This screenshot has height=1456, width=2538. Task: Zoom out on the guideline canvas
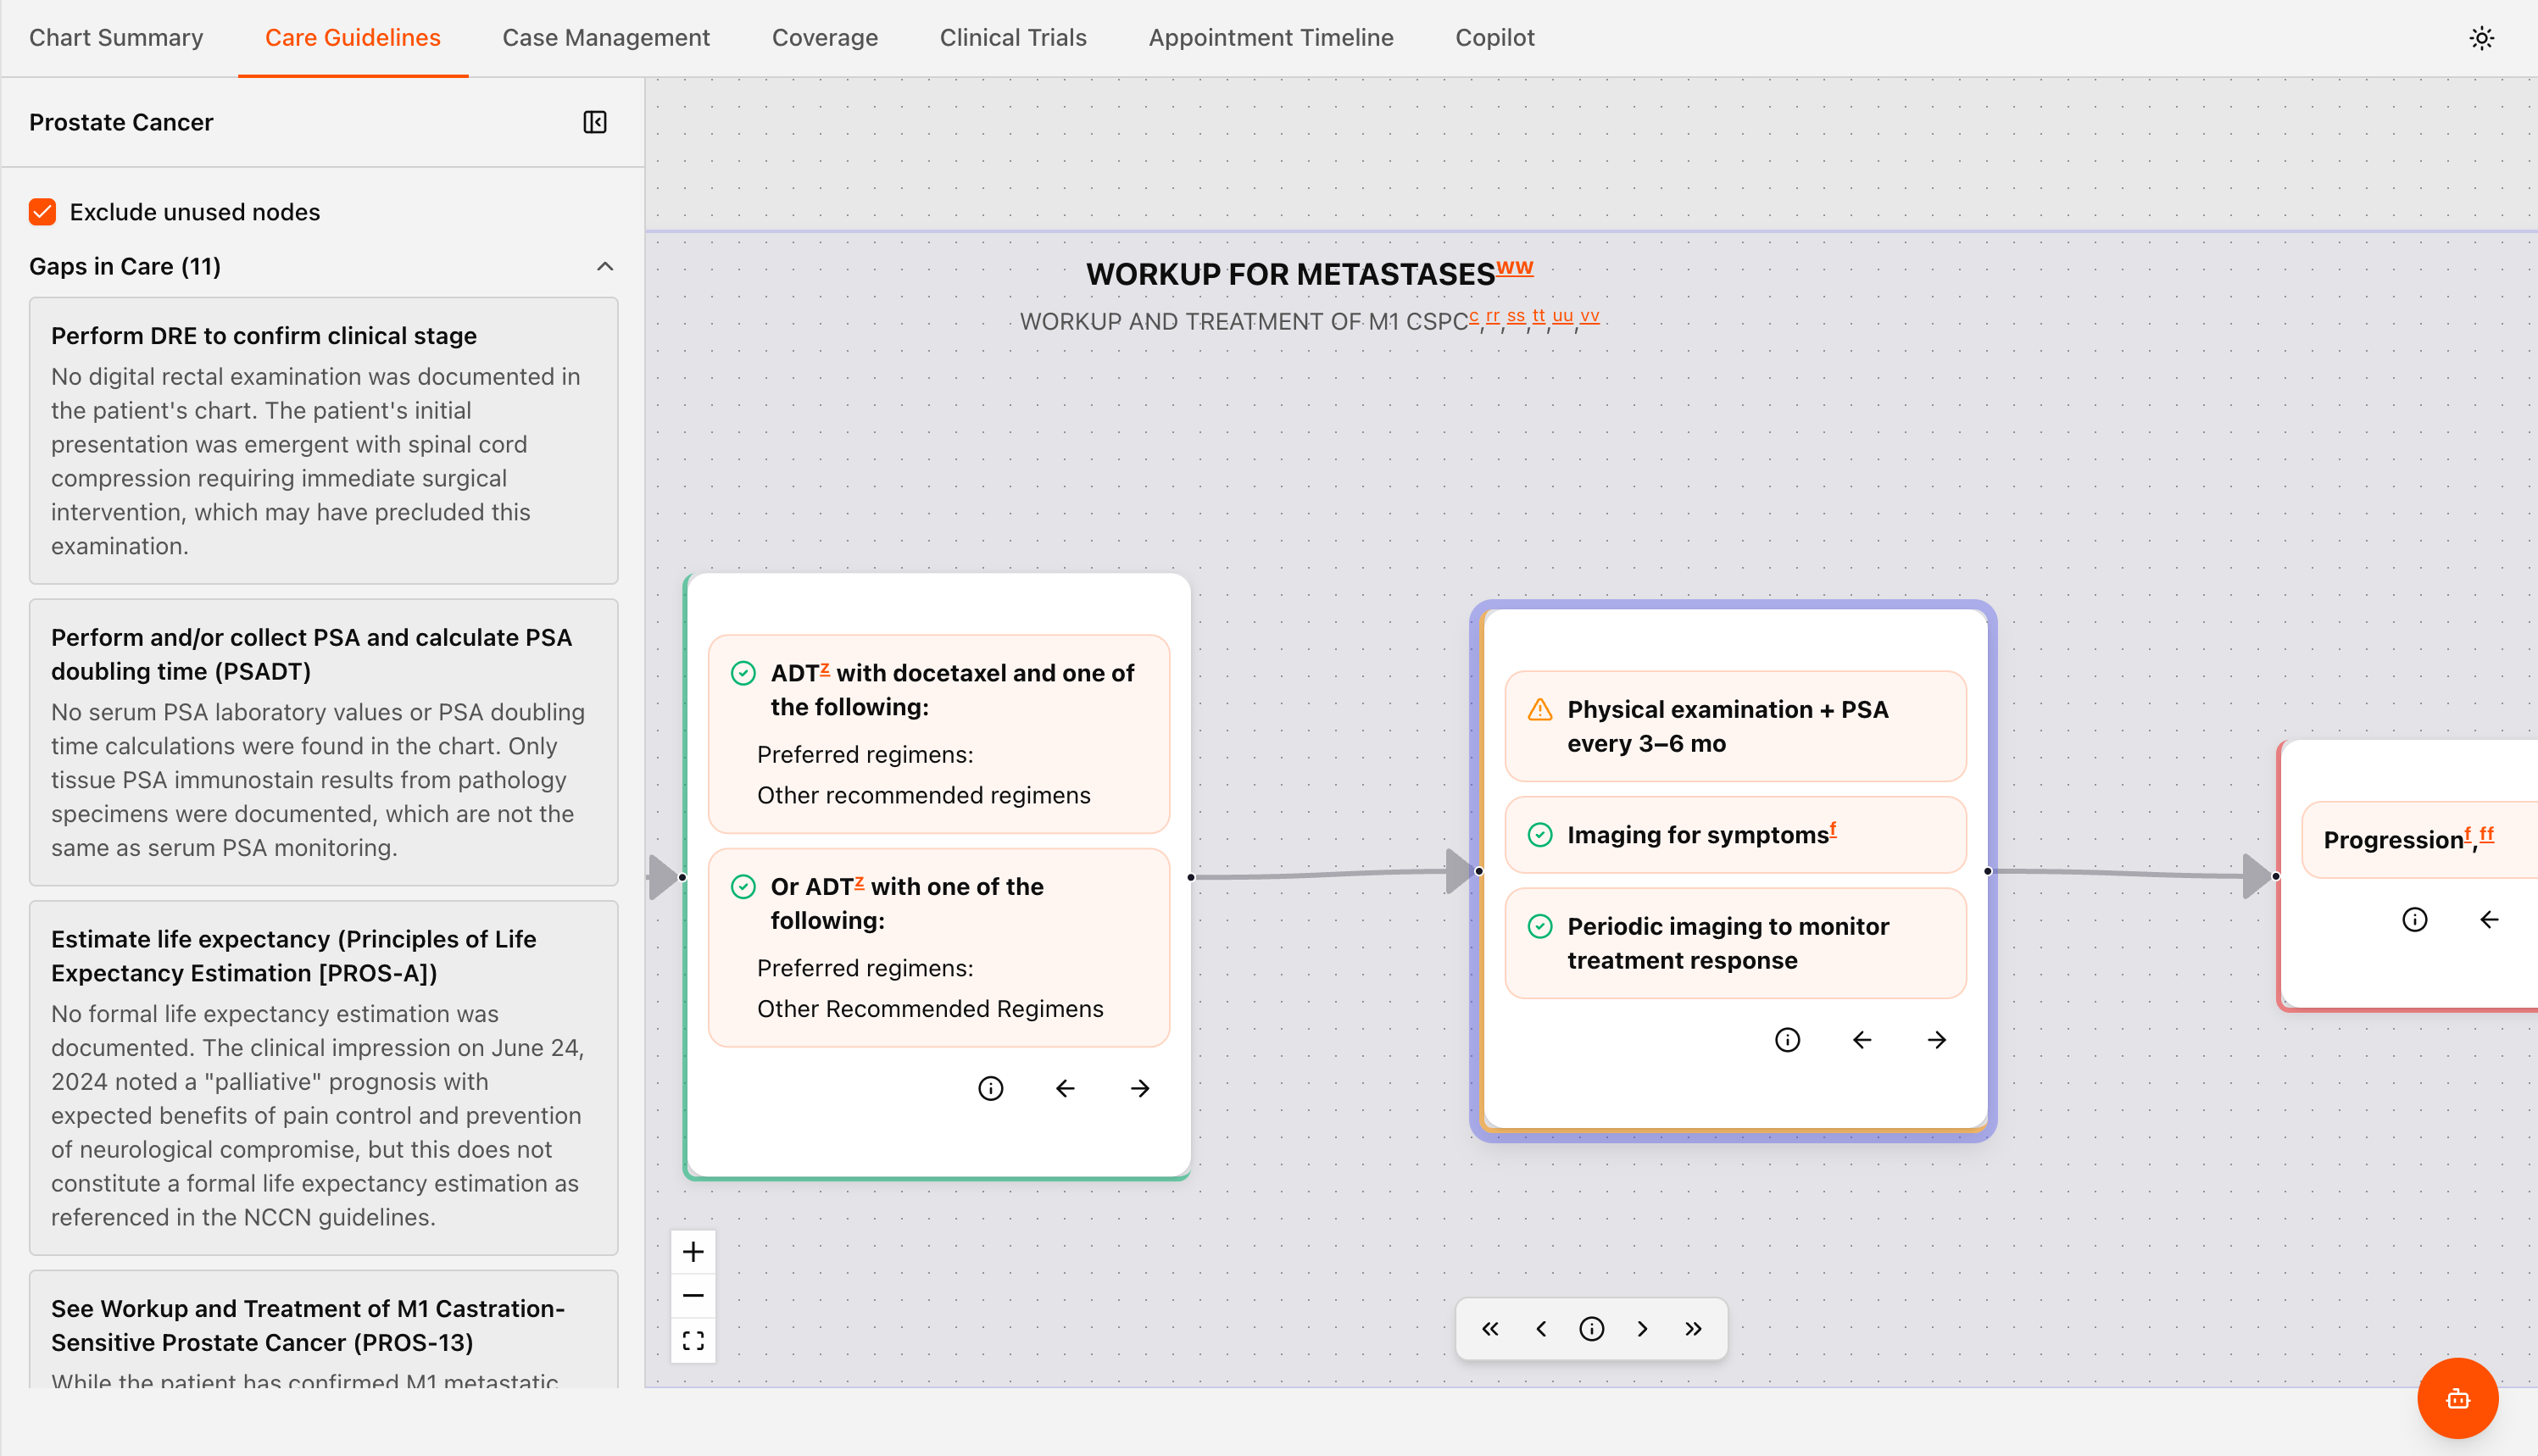click(x=693, y=1295)
